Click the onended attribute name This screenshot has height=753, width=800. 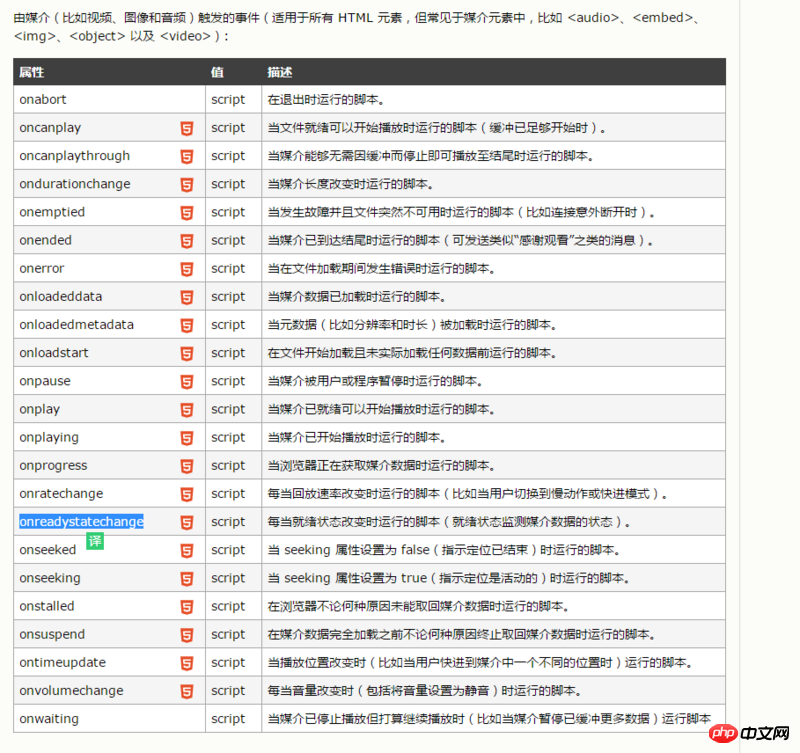pos(45,240)
